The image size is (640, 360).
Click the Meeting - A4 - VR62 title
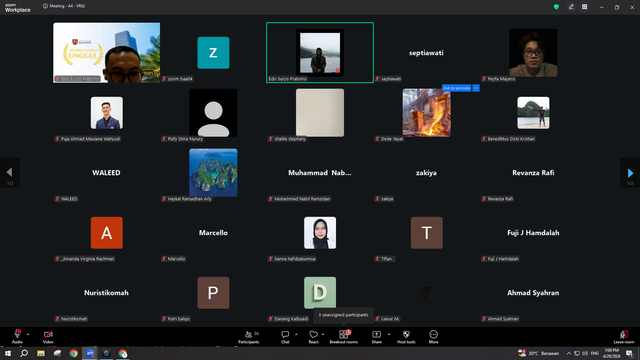(67, 6)
